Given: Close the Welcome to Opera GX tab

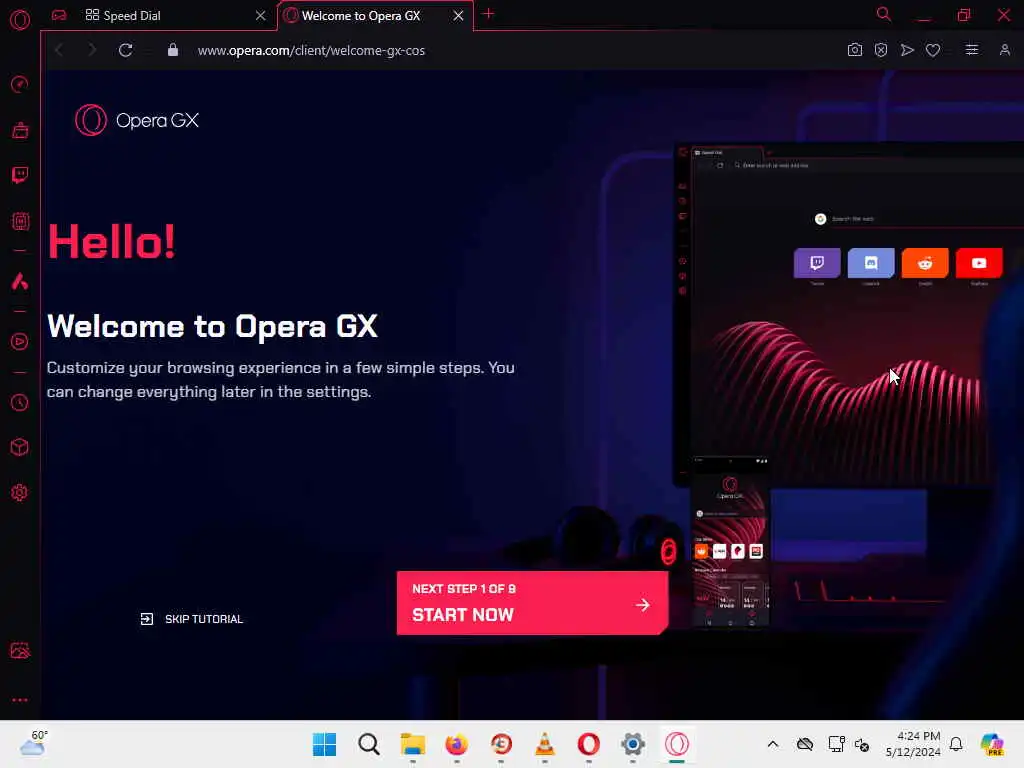Looking at the screenshot, I should [x=458, y=16].
